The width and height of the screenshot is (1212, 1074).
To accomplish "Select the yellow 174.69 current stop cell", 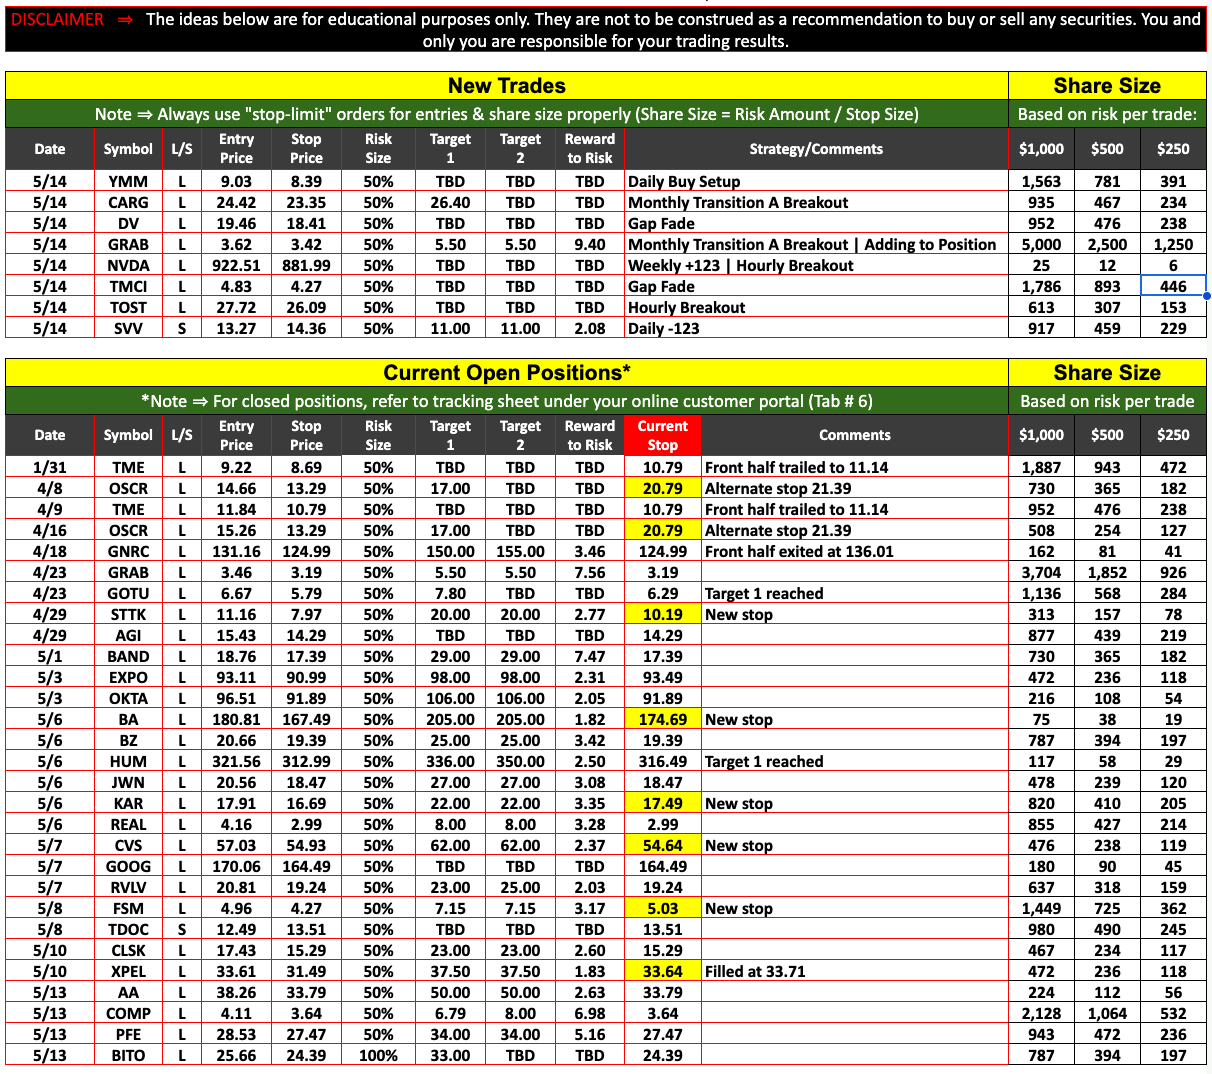I will [x=662, y=719].
